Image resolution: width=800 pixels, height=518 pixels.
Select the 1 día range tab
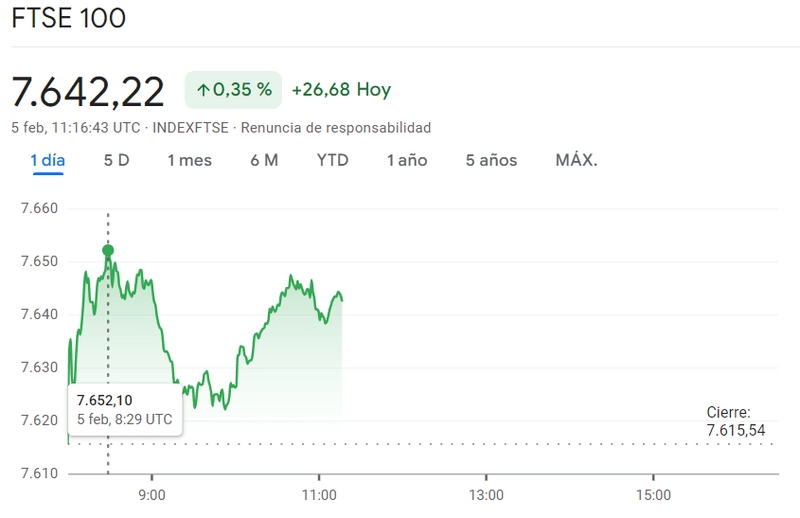(47, 160)
